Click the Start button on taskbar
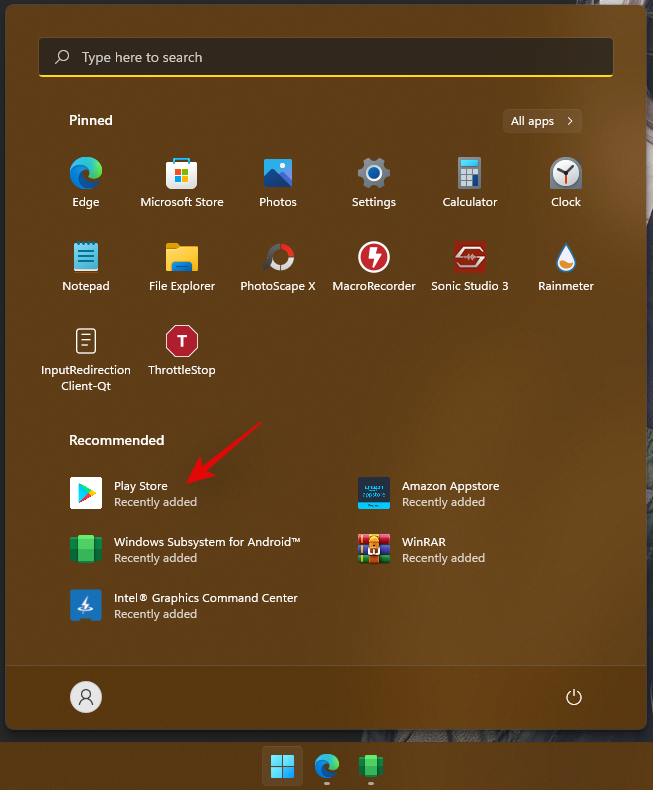Image resolution: width=653 pixels, height=790 pixels. tap(282, 766)
